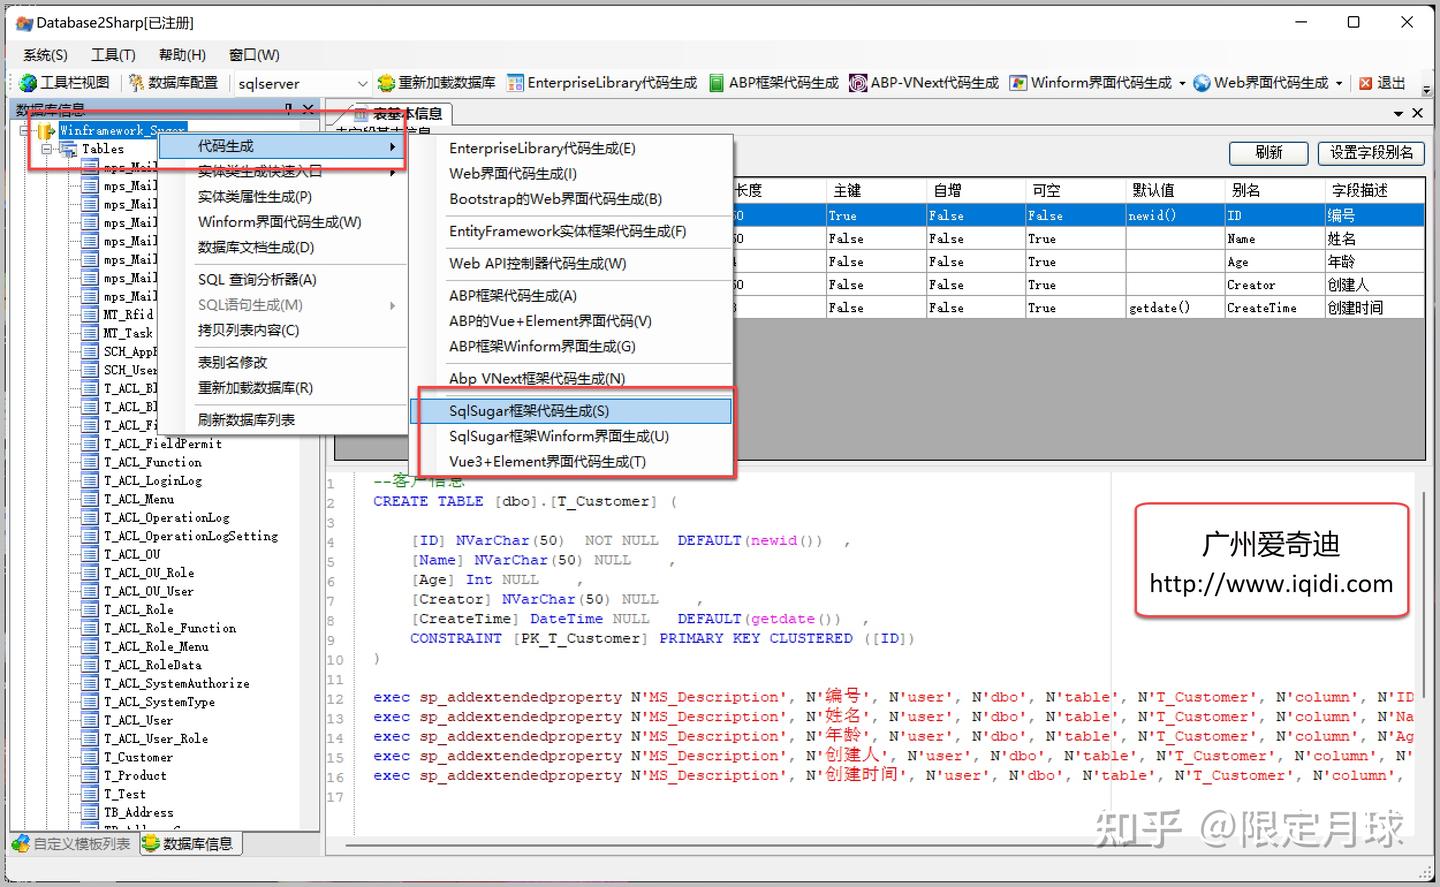Viewport: 1440px width, 887px height.
Task: Switch to the 自定义模板列表 tab
Action: point(71,844)
